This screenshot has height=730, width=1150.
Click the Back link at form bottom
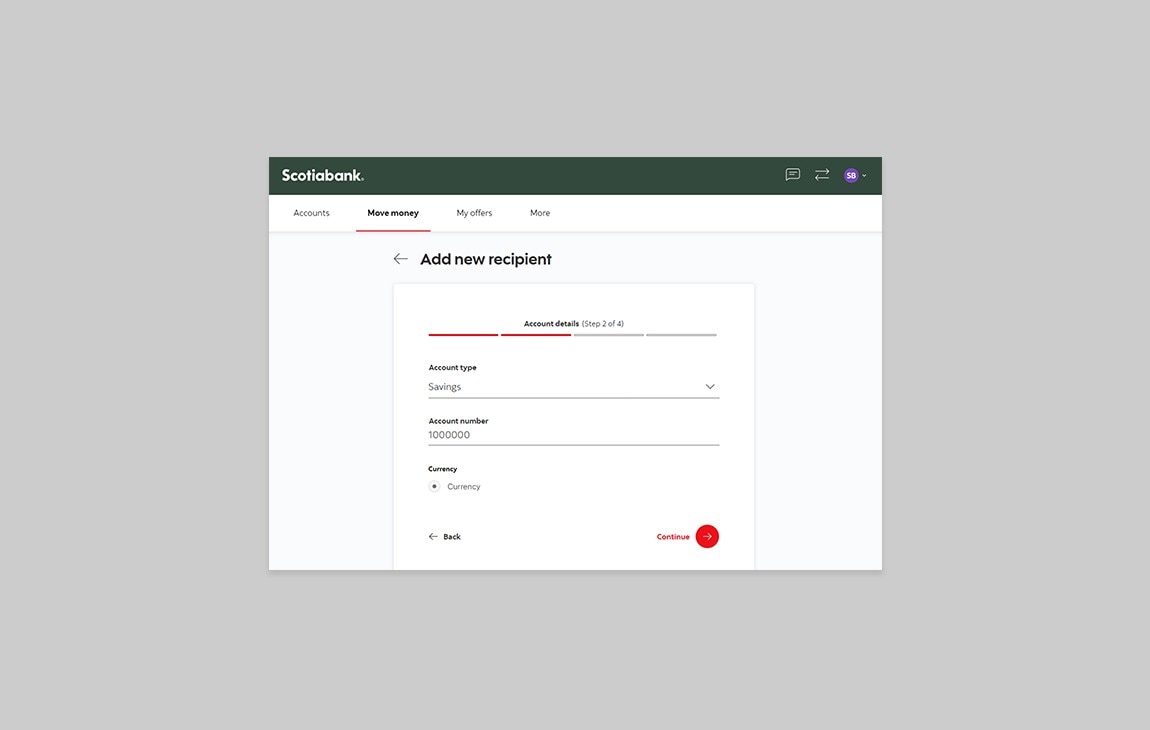click(x=444, y=536)
